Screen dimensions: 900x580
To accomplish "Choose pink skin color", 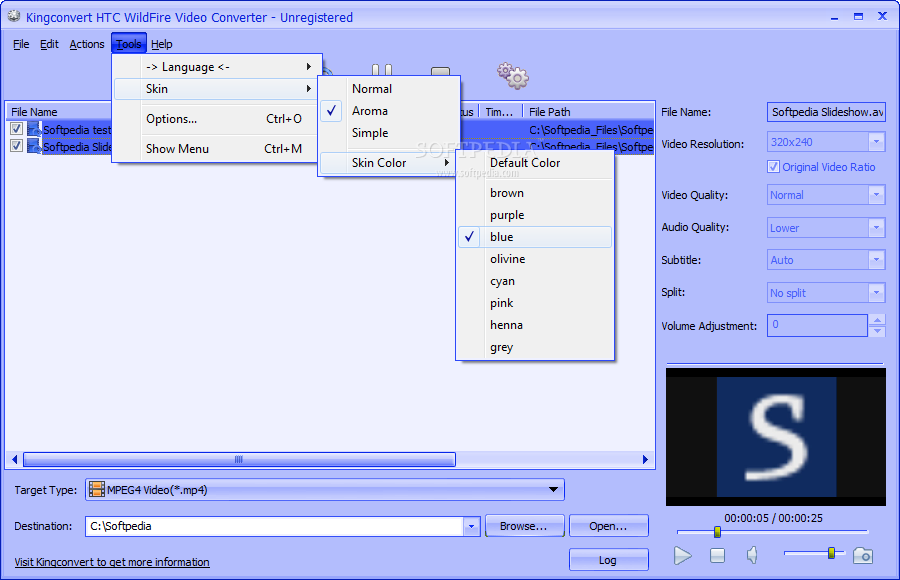I will click(x=535, y=303).
